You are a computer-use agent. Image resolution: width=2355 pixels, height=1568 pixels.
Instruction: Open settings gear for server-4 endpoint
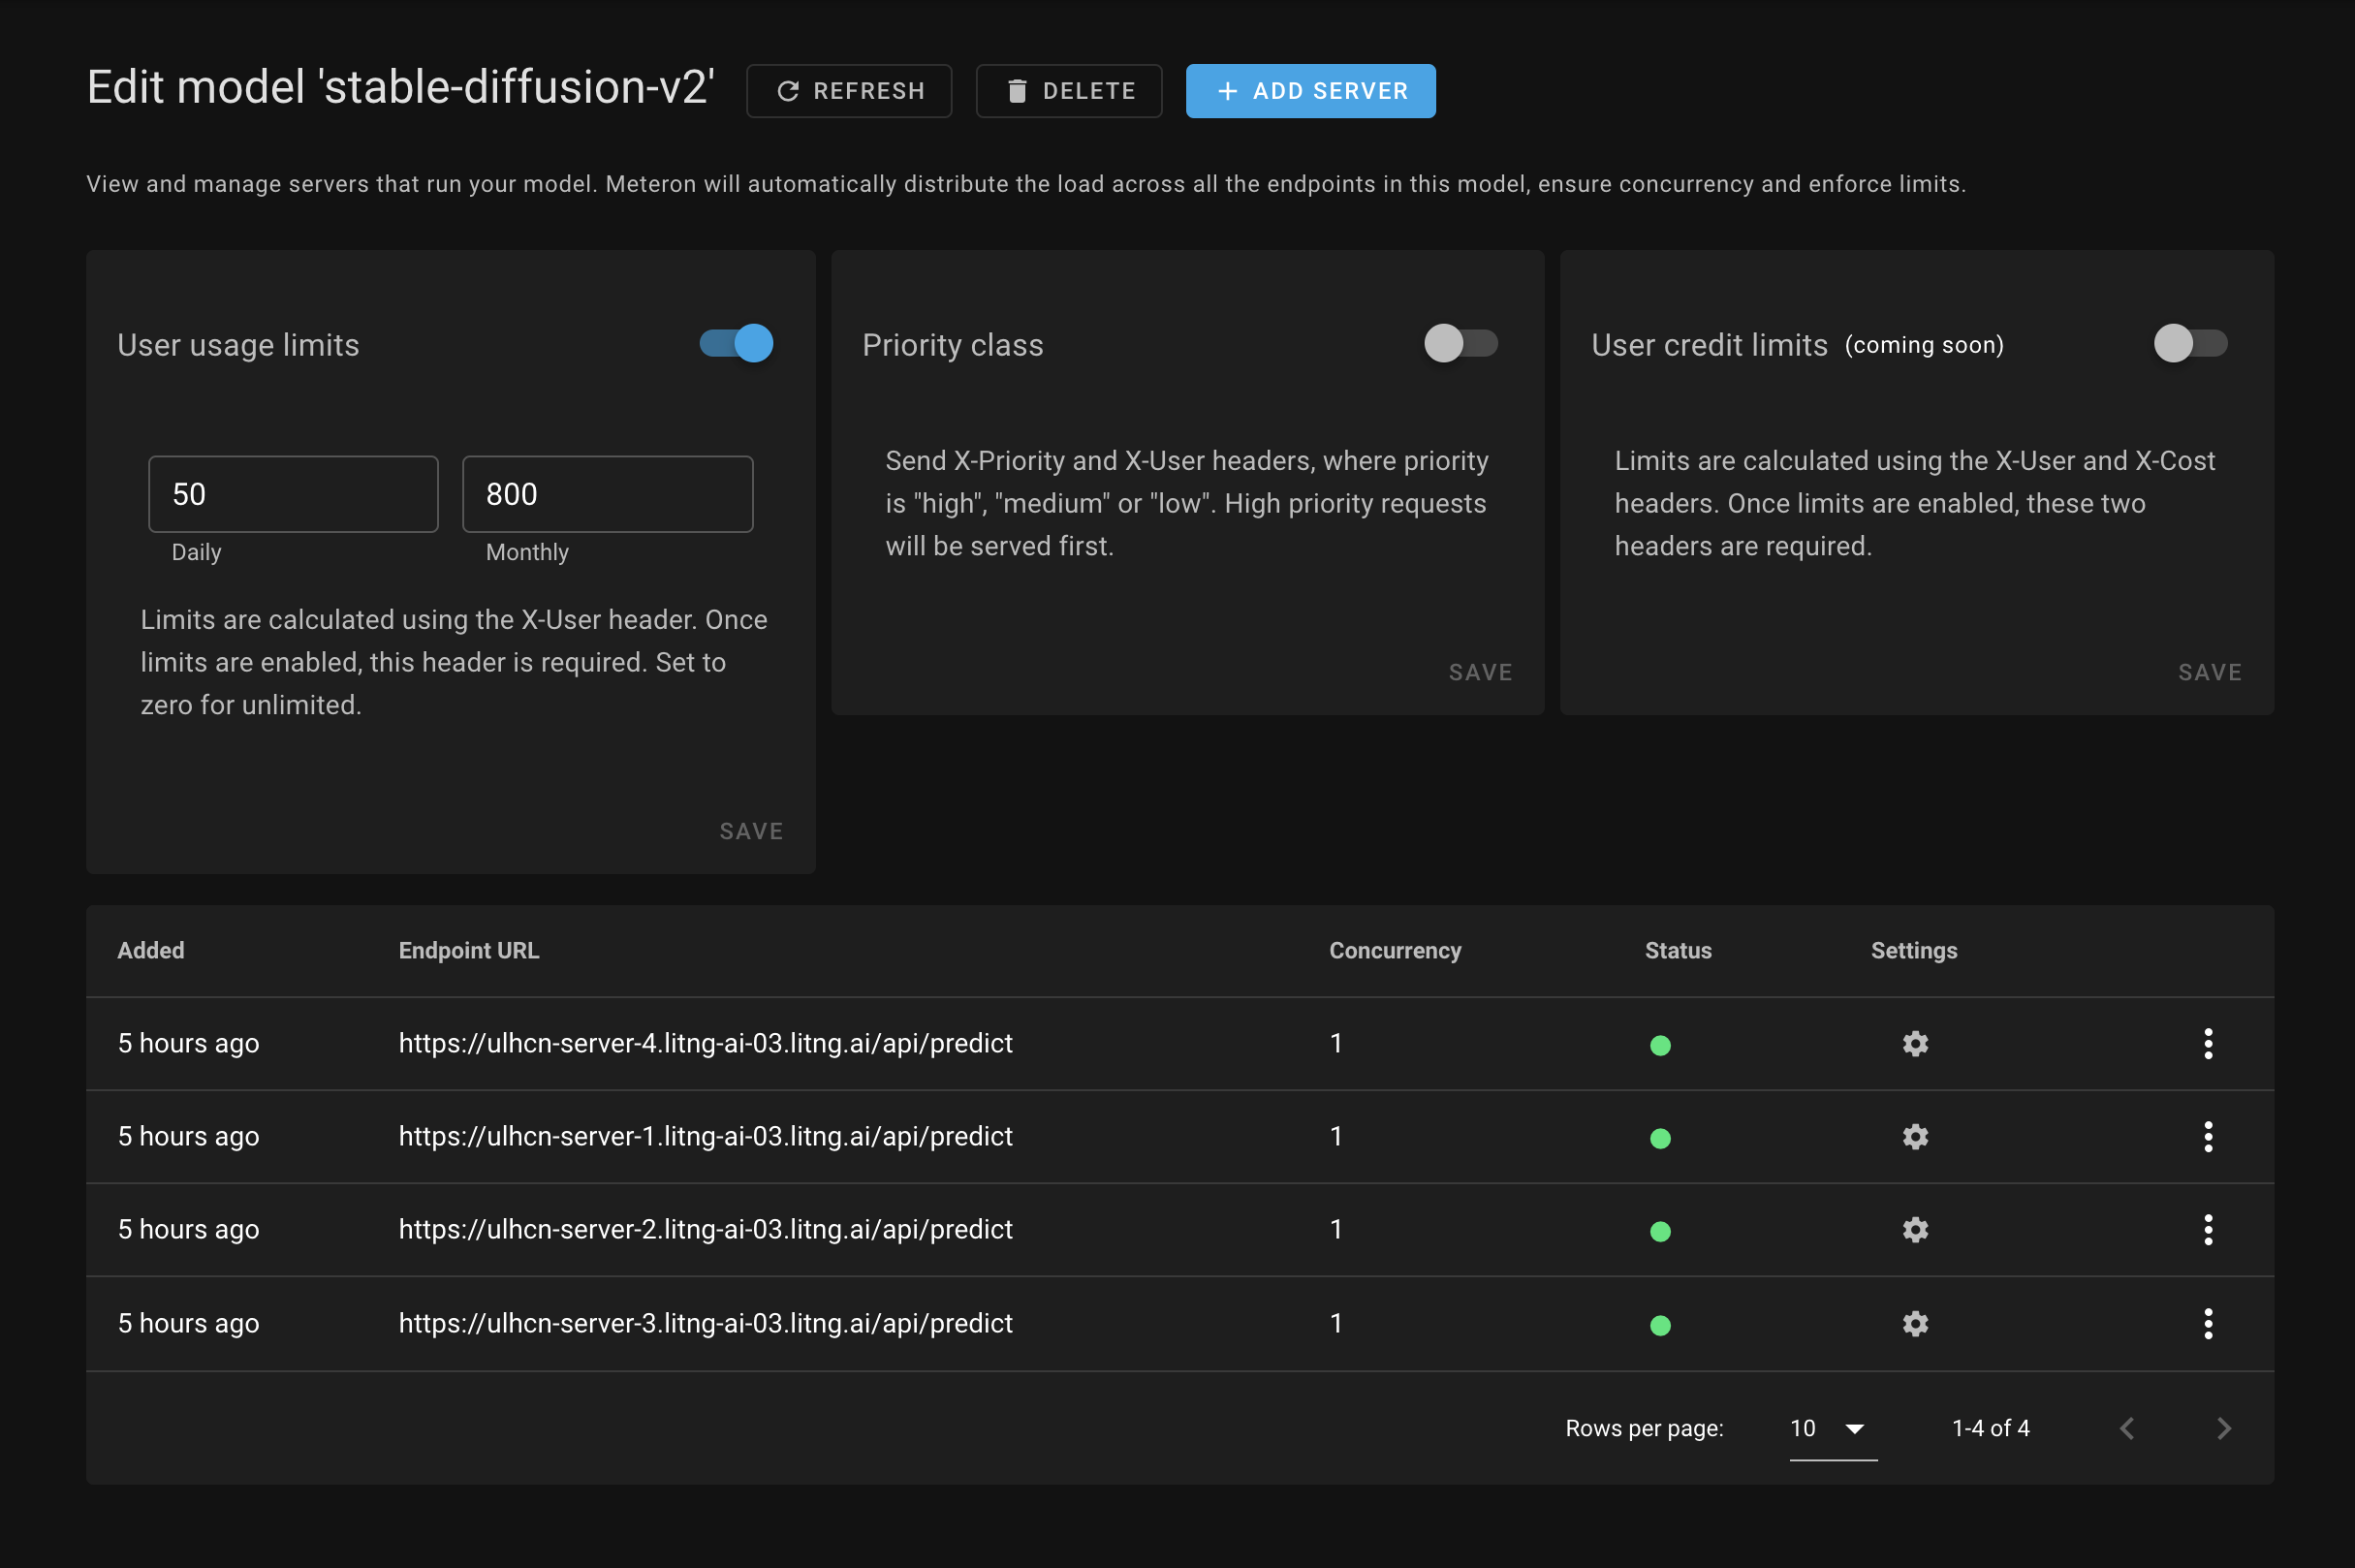(x=1914, y=1043)
